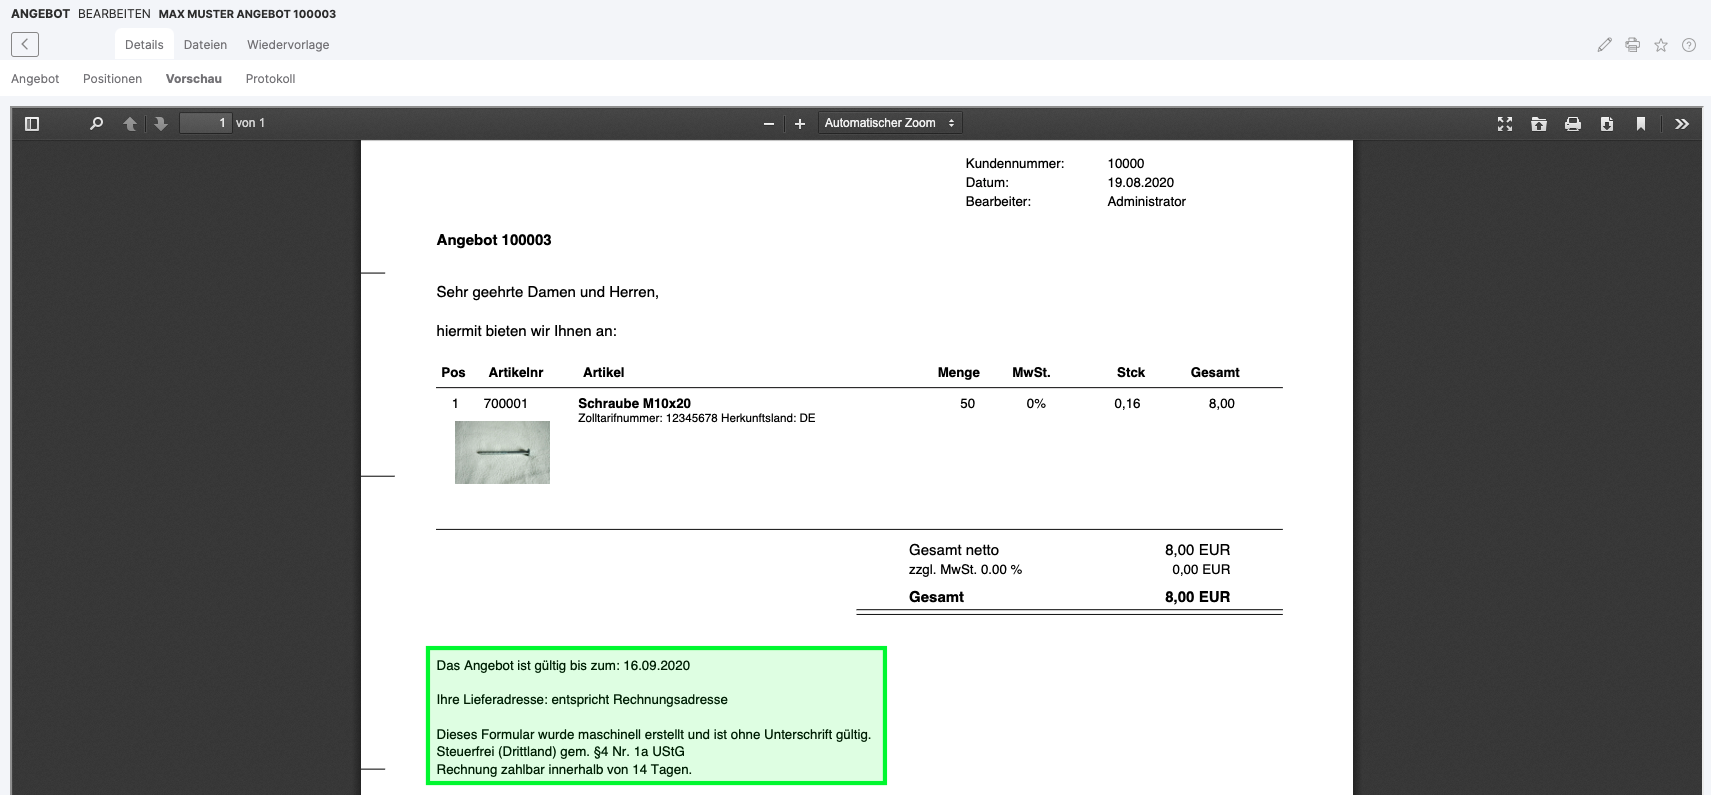Image resolution: width=1711 pixels, height=795 pixels.
Task: Open the Positionen tab
Action: (x=112, y=79)
